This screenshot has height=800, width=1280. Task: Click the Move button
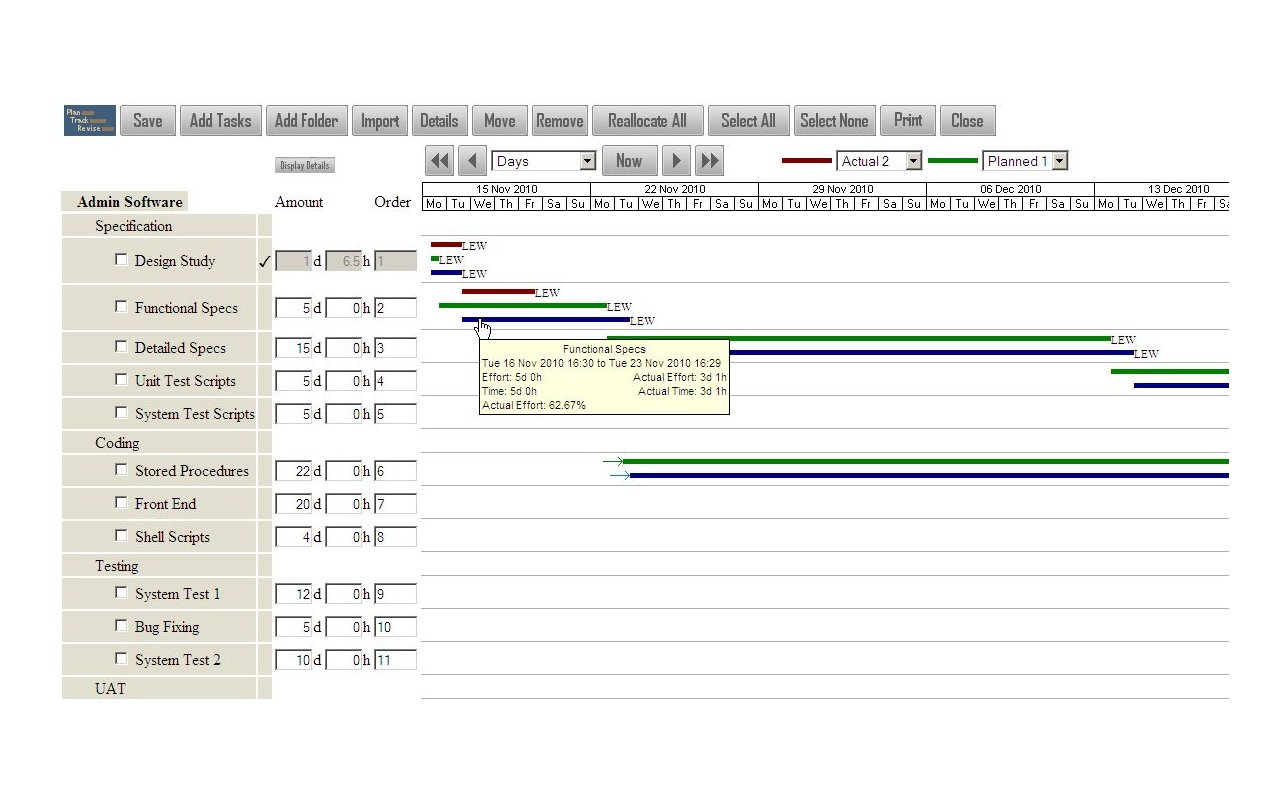point(499,121)
